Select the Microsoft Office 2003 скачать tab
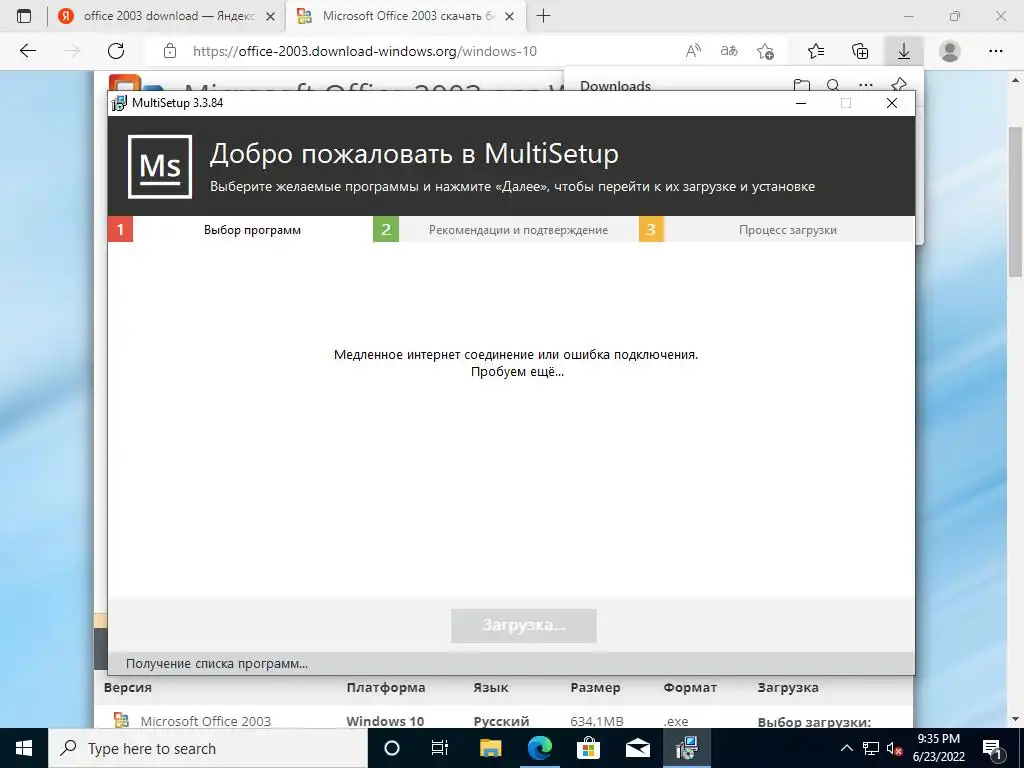The width and height of the screenshot is (1024, 768). pyautogui.click(x=406, y=16)
